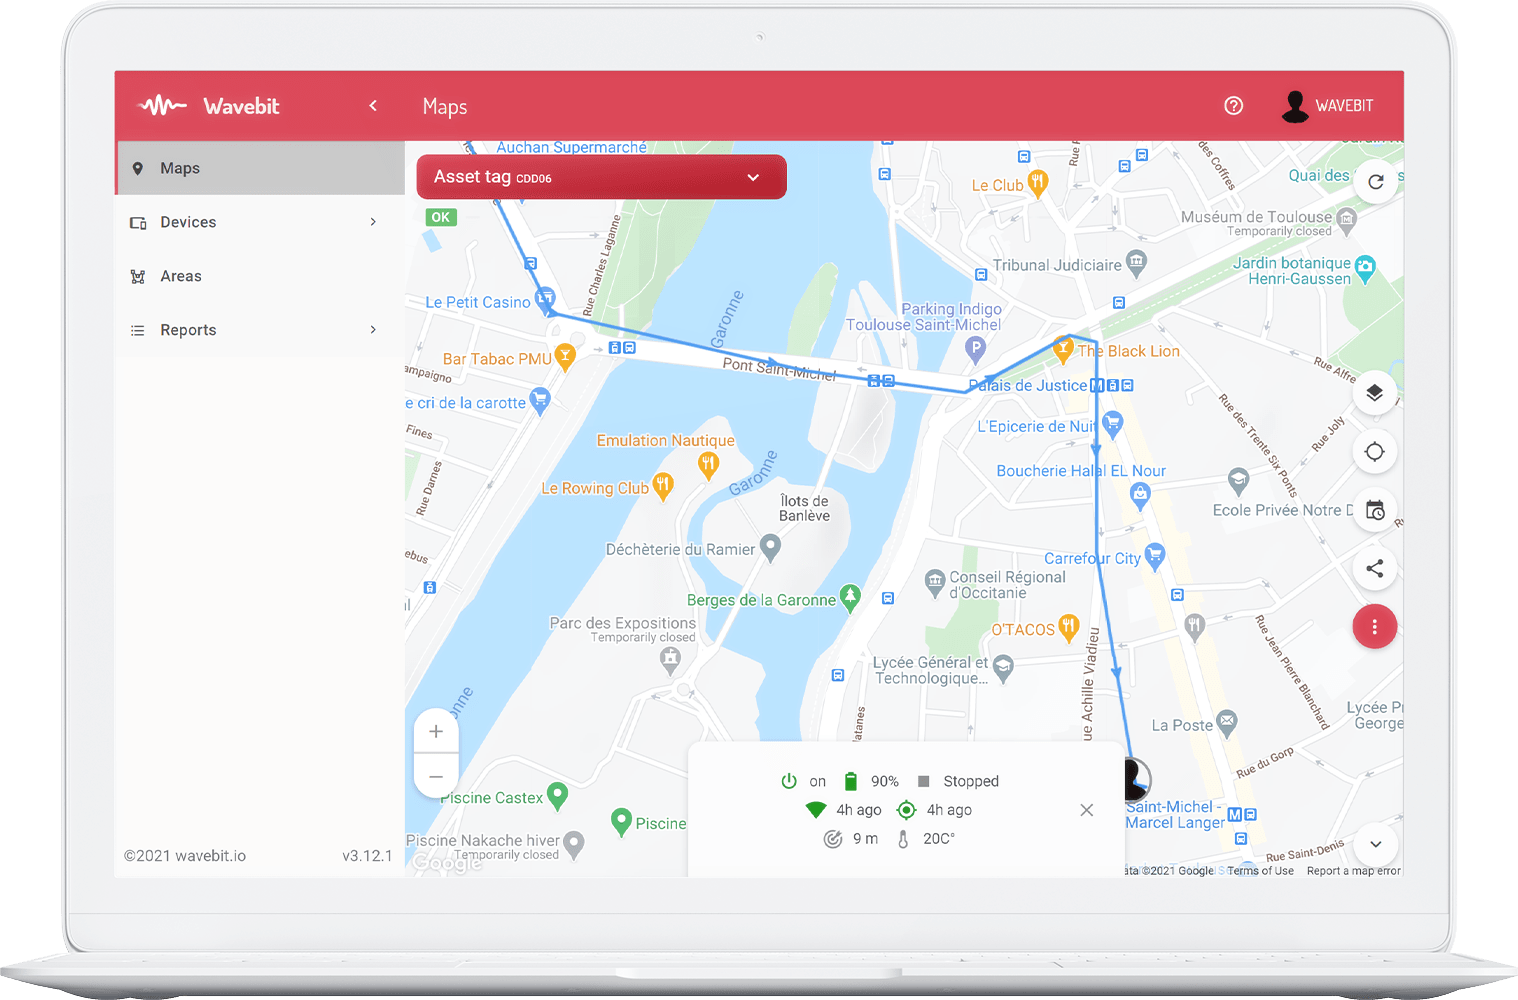The image size is (1518, 1000).
Task: Click the battery 90% icon
Action: 851,781
